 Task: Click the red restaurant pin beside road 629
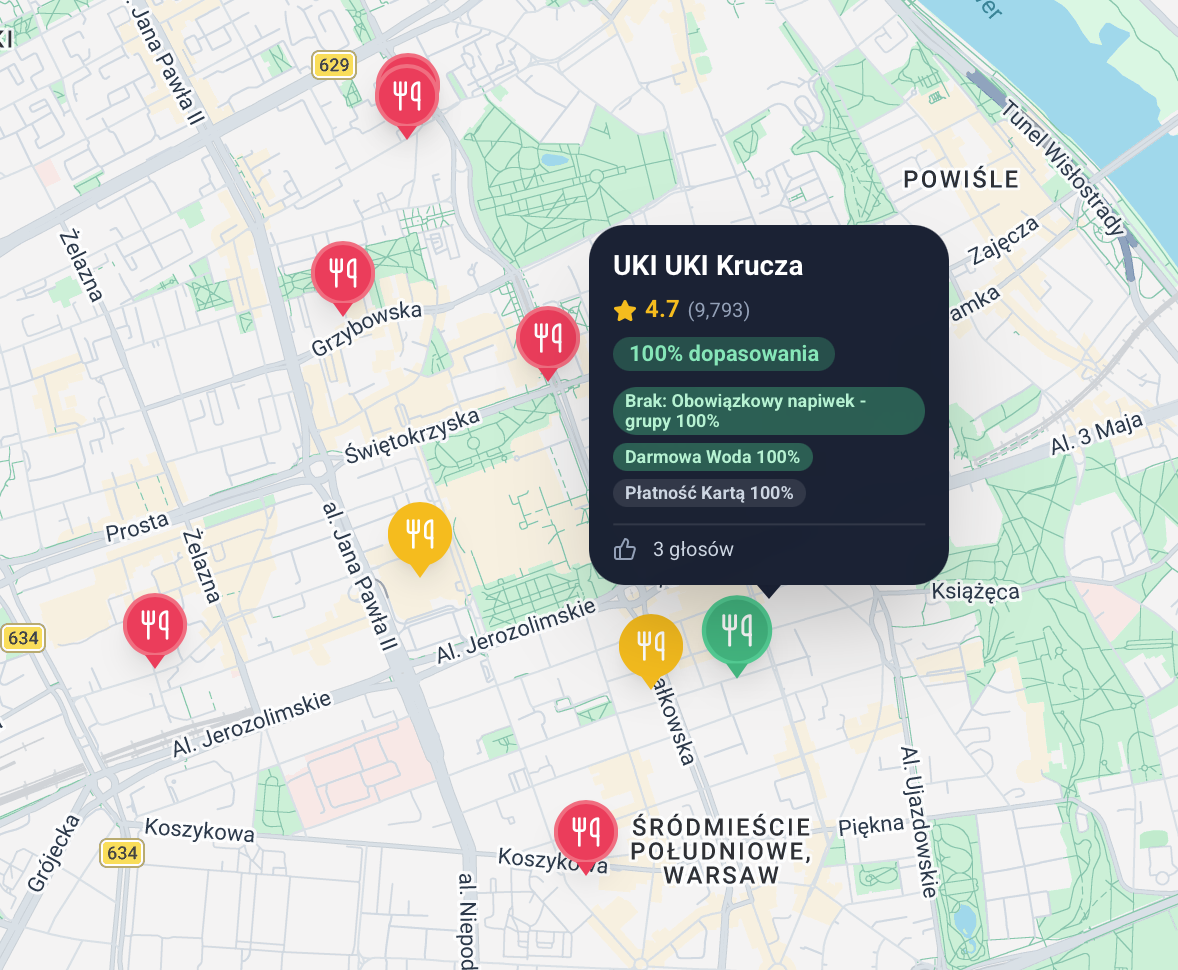click(x=406, y=93)
